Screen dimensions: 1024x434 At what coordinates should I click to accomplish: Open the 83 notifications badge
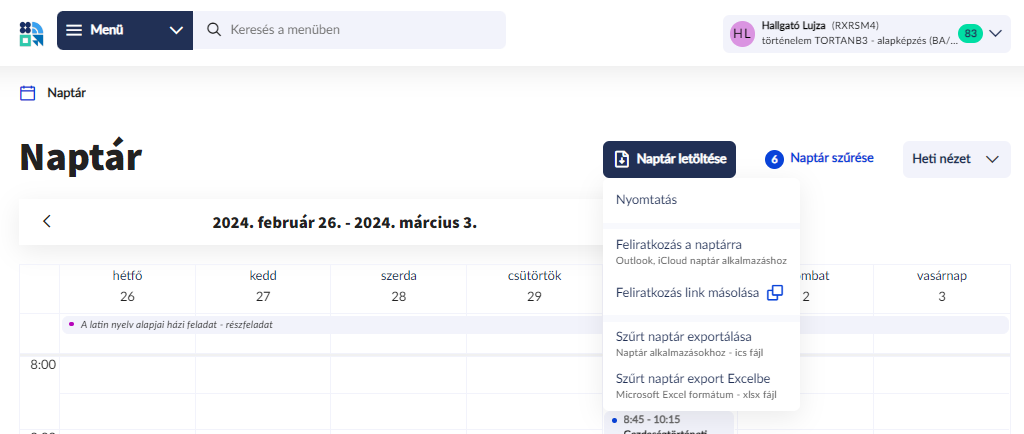pyautogui.click(x=969, y=33)
